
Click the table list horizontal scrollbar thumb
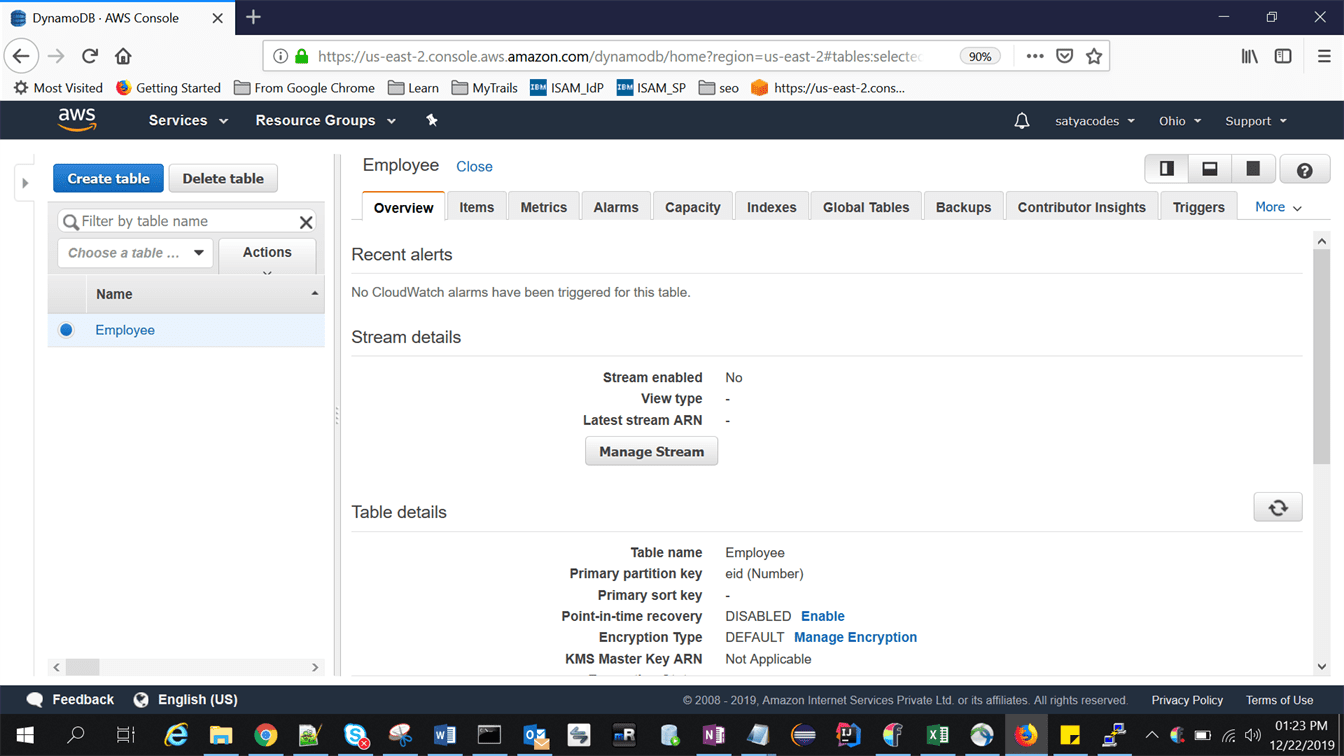coord(83,667)
